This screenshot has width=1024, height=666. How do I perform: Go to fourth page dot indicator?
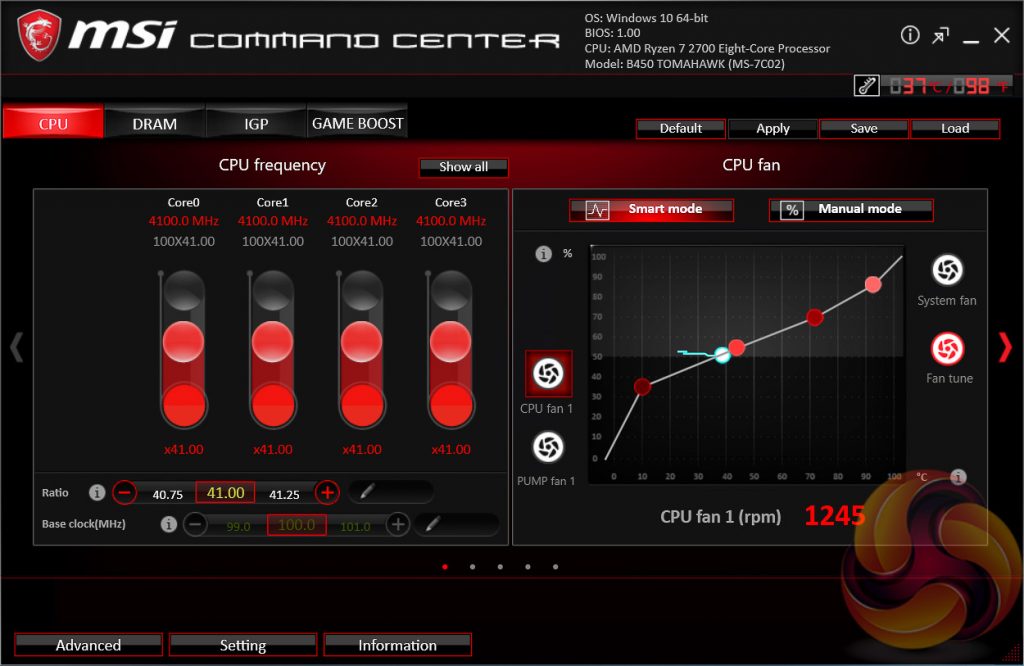click(x=528, y=567)
